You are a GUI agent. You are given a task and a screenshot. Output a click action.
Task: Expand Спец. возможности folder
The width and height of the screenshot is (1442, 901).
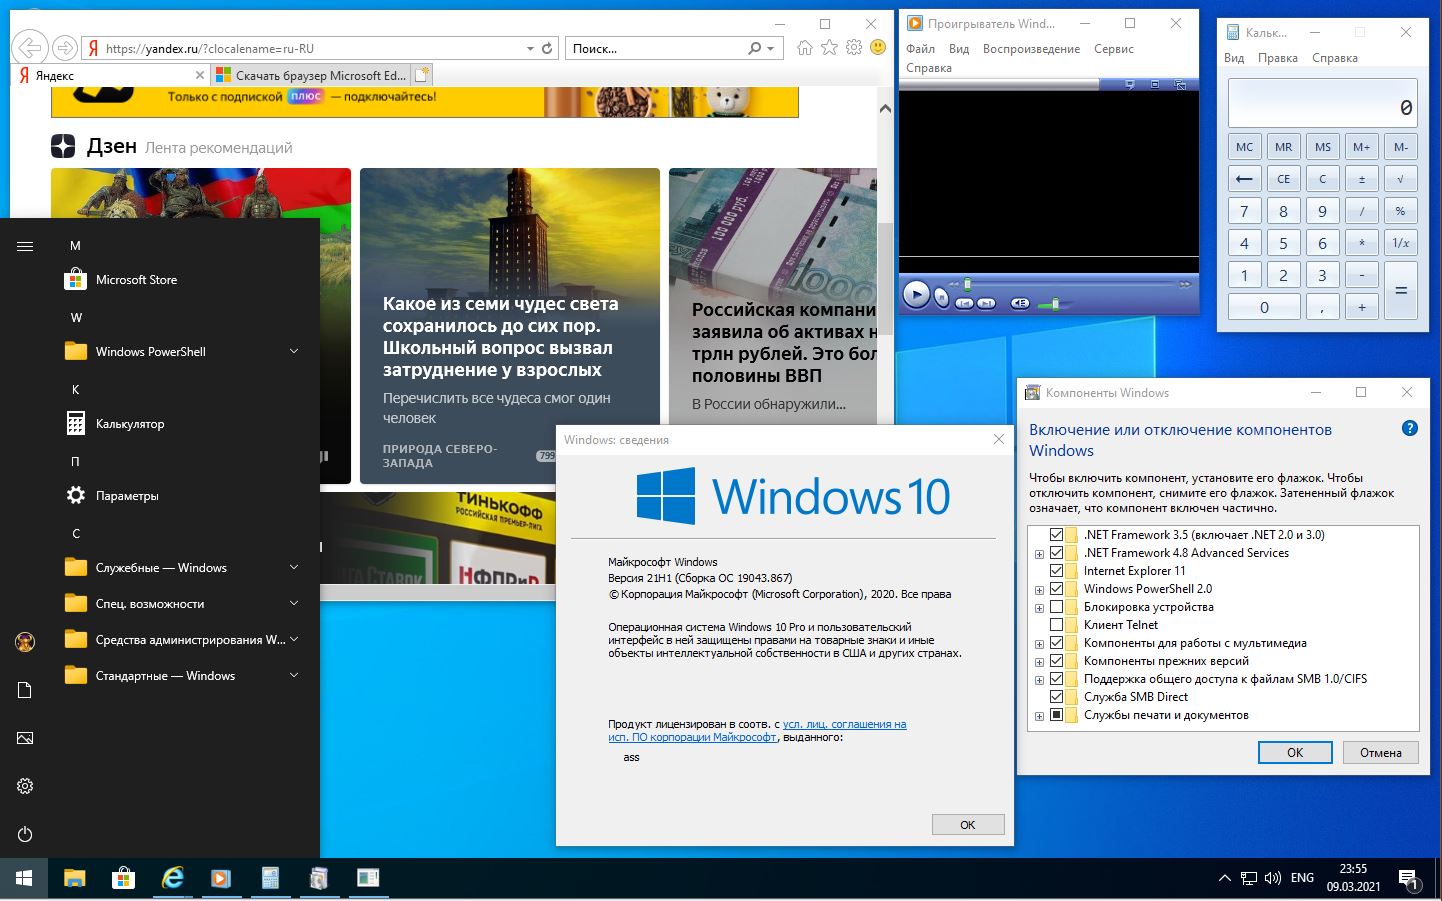(294, 603)
